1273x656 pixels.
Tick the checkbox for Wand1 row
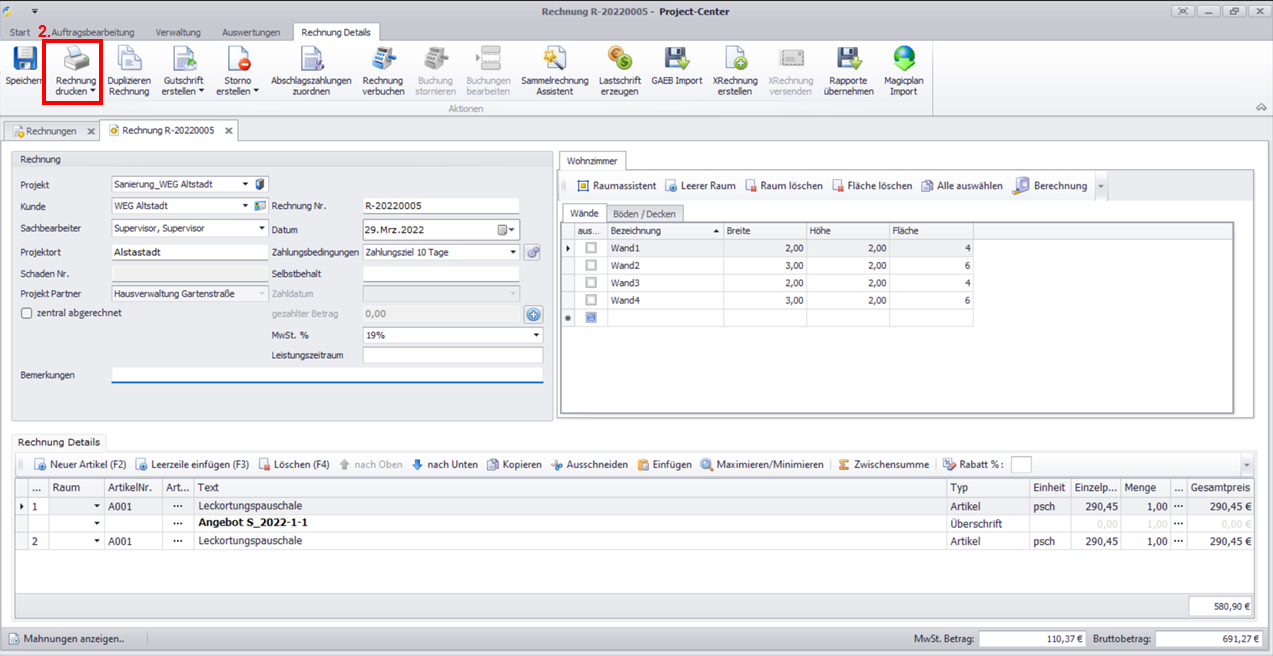pyautogui.click(x=591, y=248)
